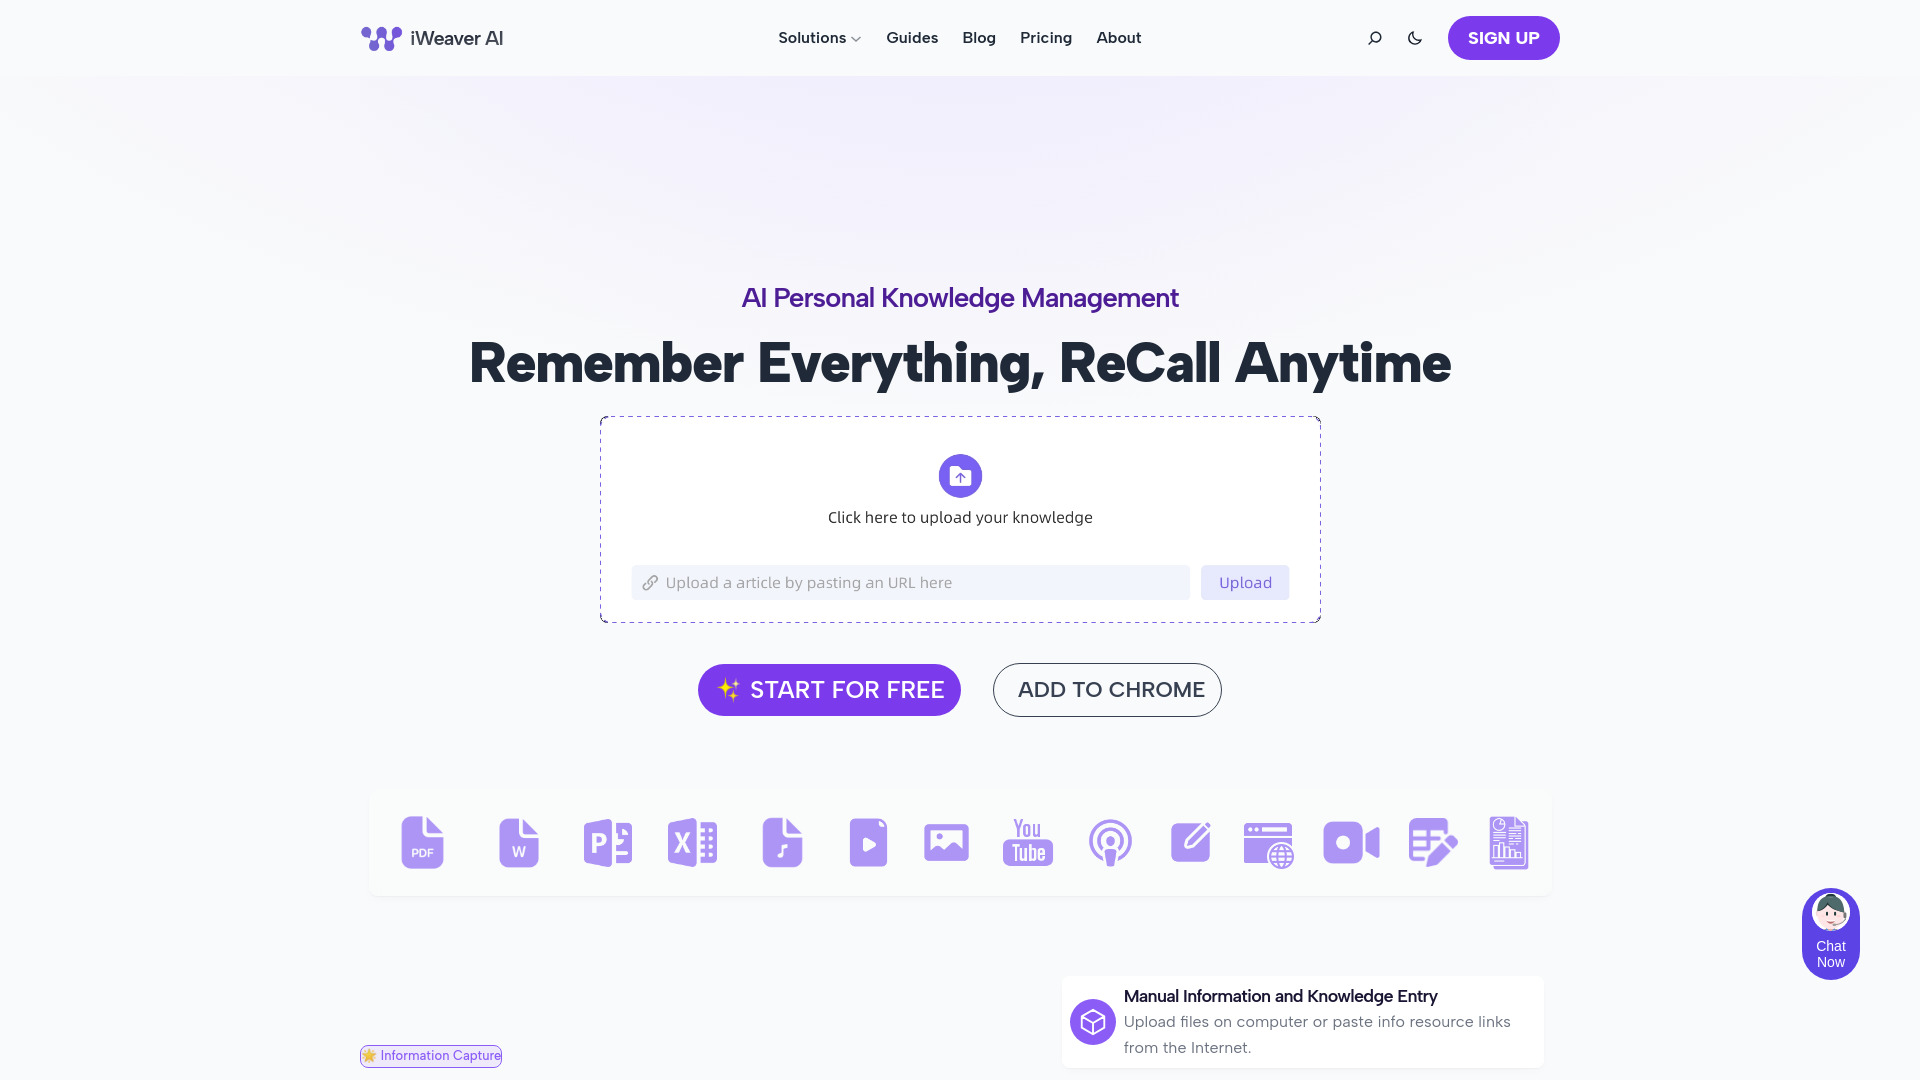The image size is (1920, 1080).
Task: Click the search icon in navbar
Action: [1374, 37]
